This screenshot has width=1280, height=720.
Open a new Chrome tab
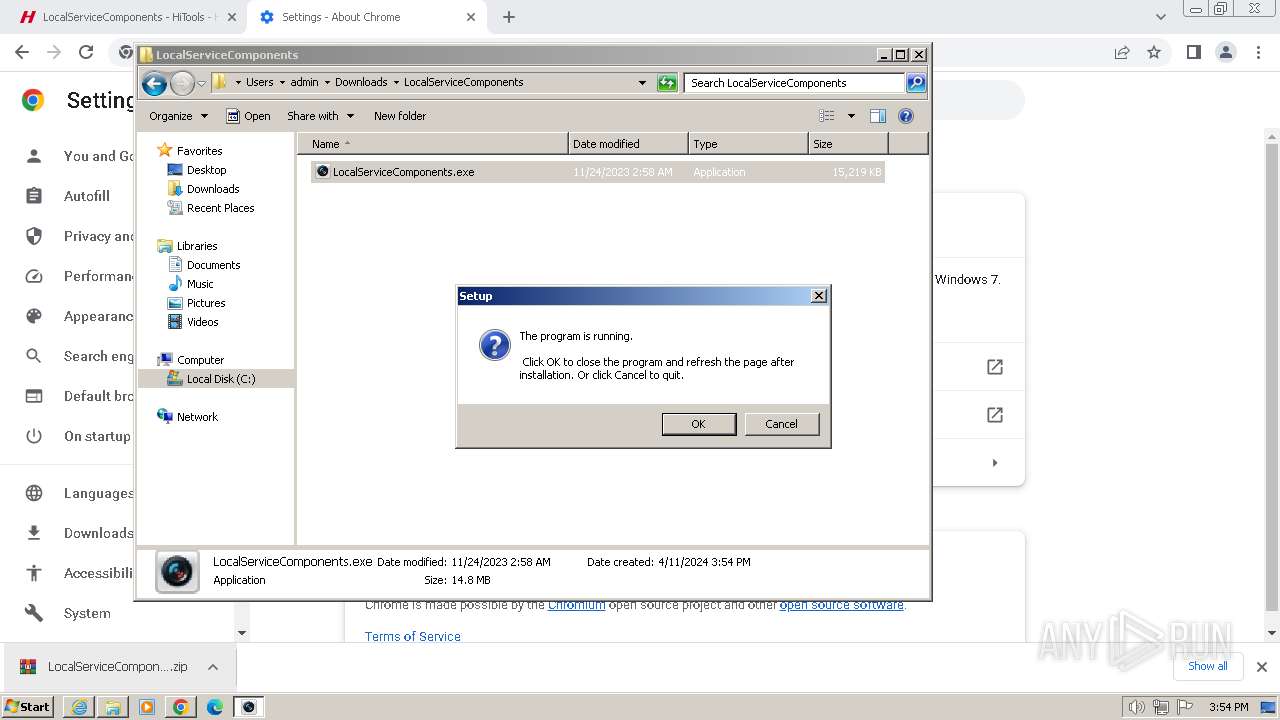(509, 17)
